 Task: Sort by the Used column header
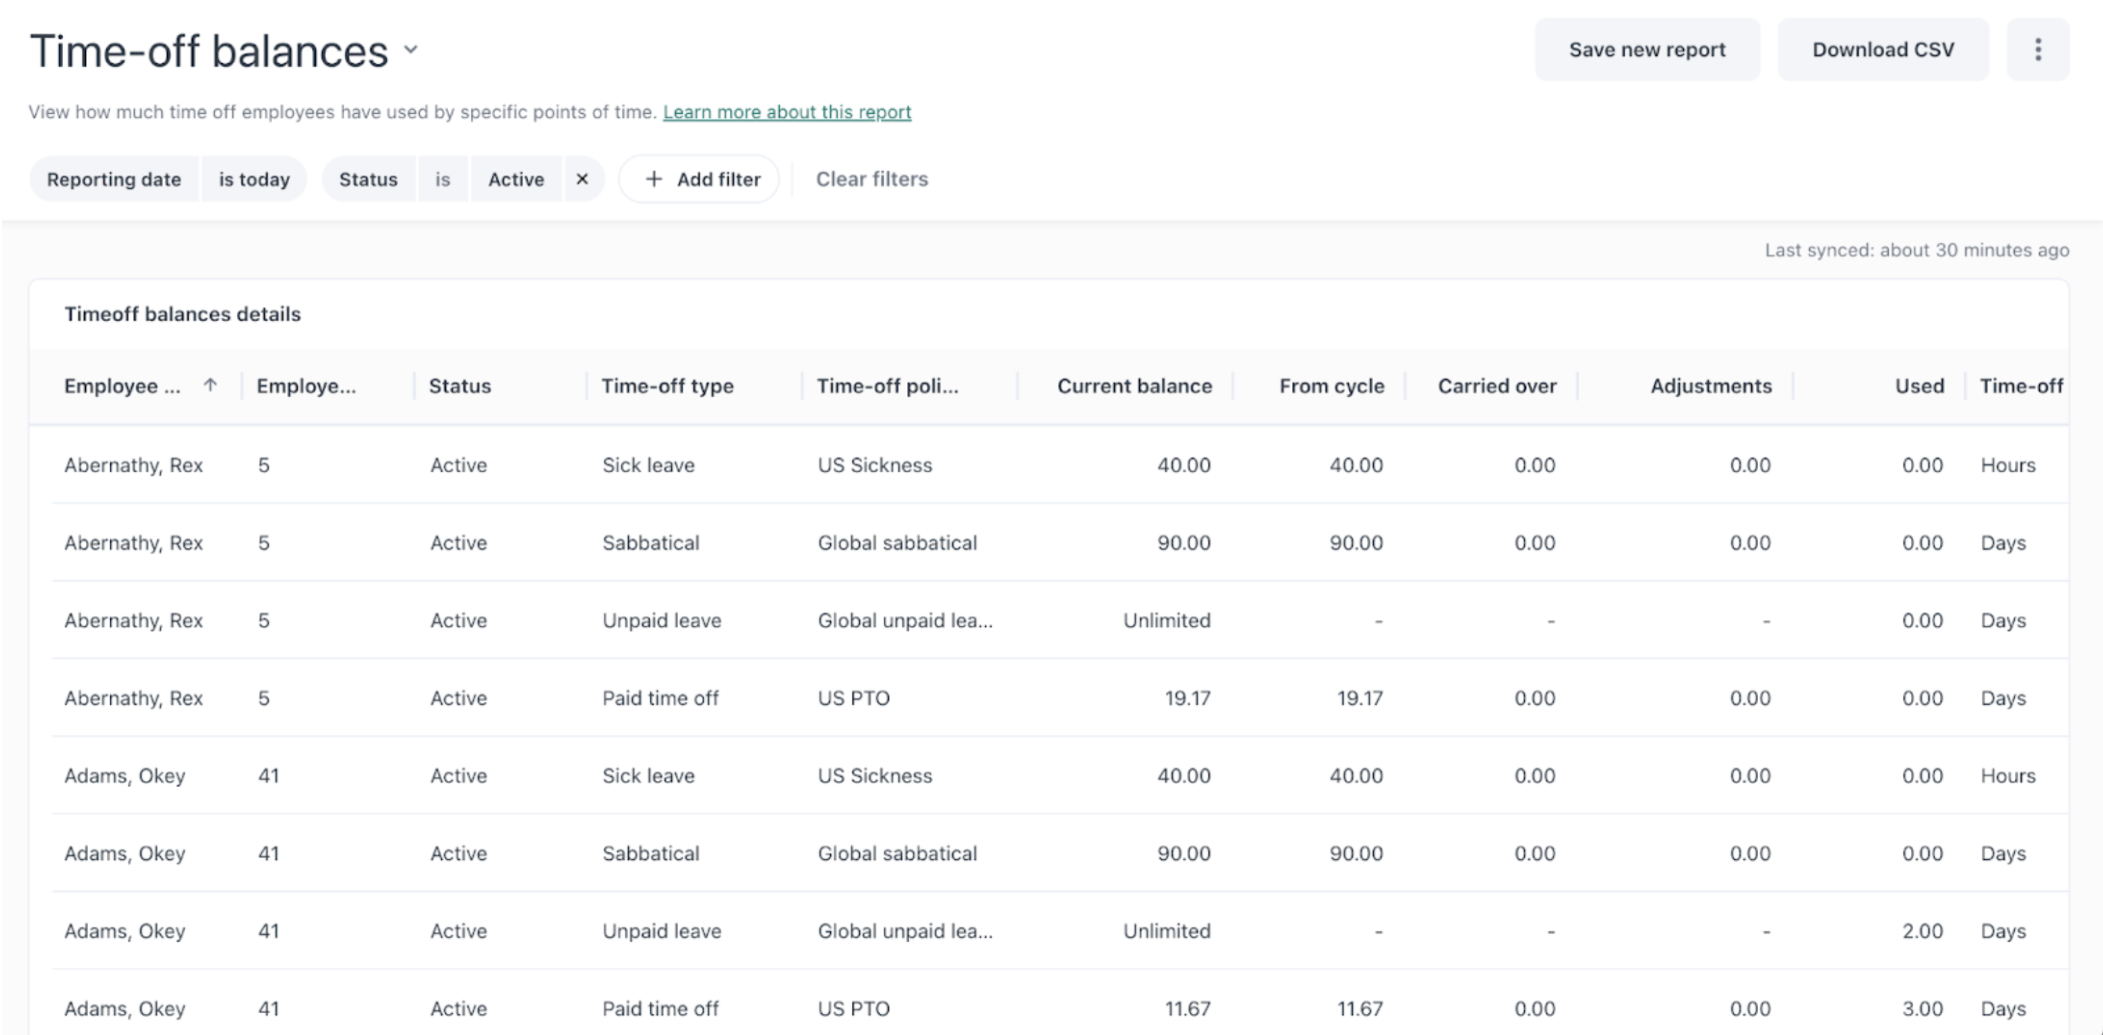click(x=1919, y=386)
